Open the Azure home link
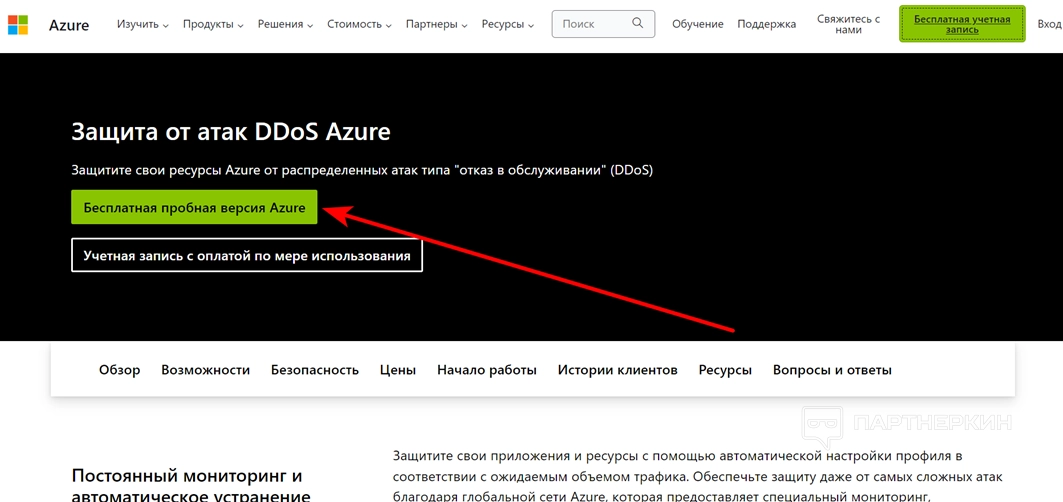This screenshot has height=502, width=1063. [69, 24]
